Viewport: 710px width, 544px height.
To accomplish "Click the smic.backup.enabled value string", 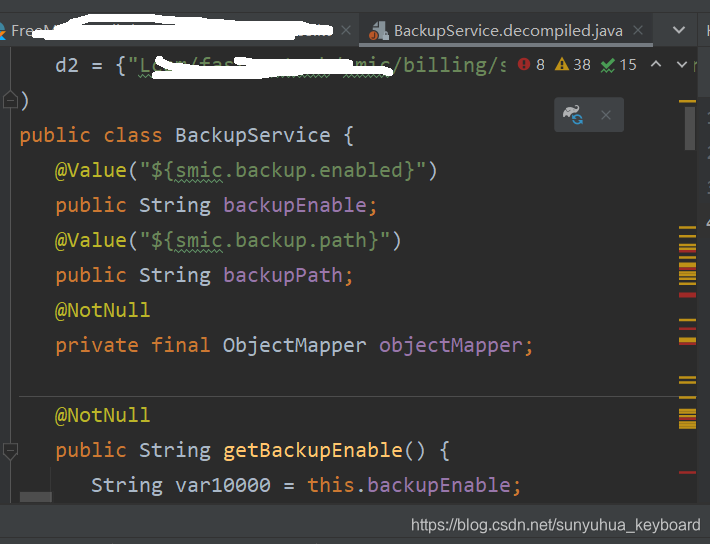I will [x=283, y=170].
